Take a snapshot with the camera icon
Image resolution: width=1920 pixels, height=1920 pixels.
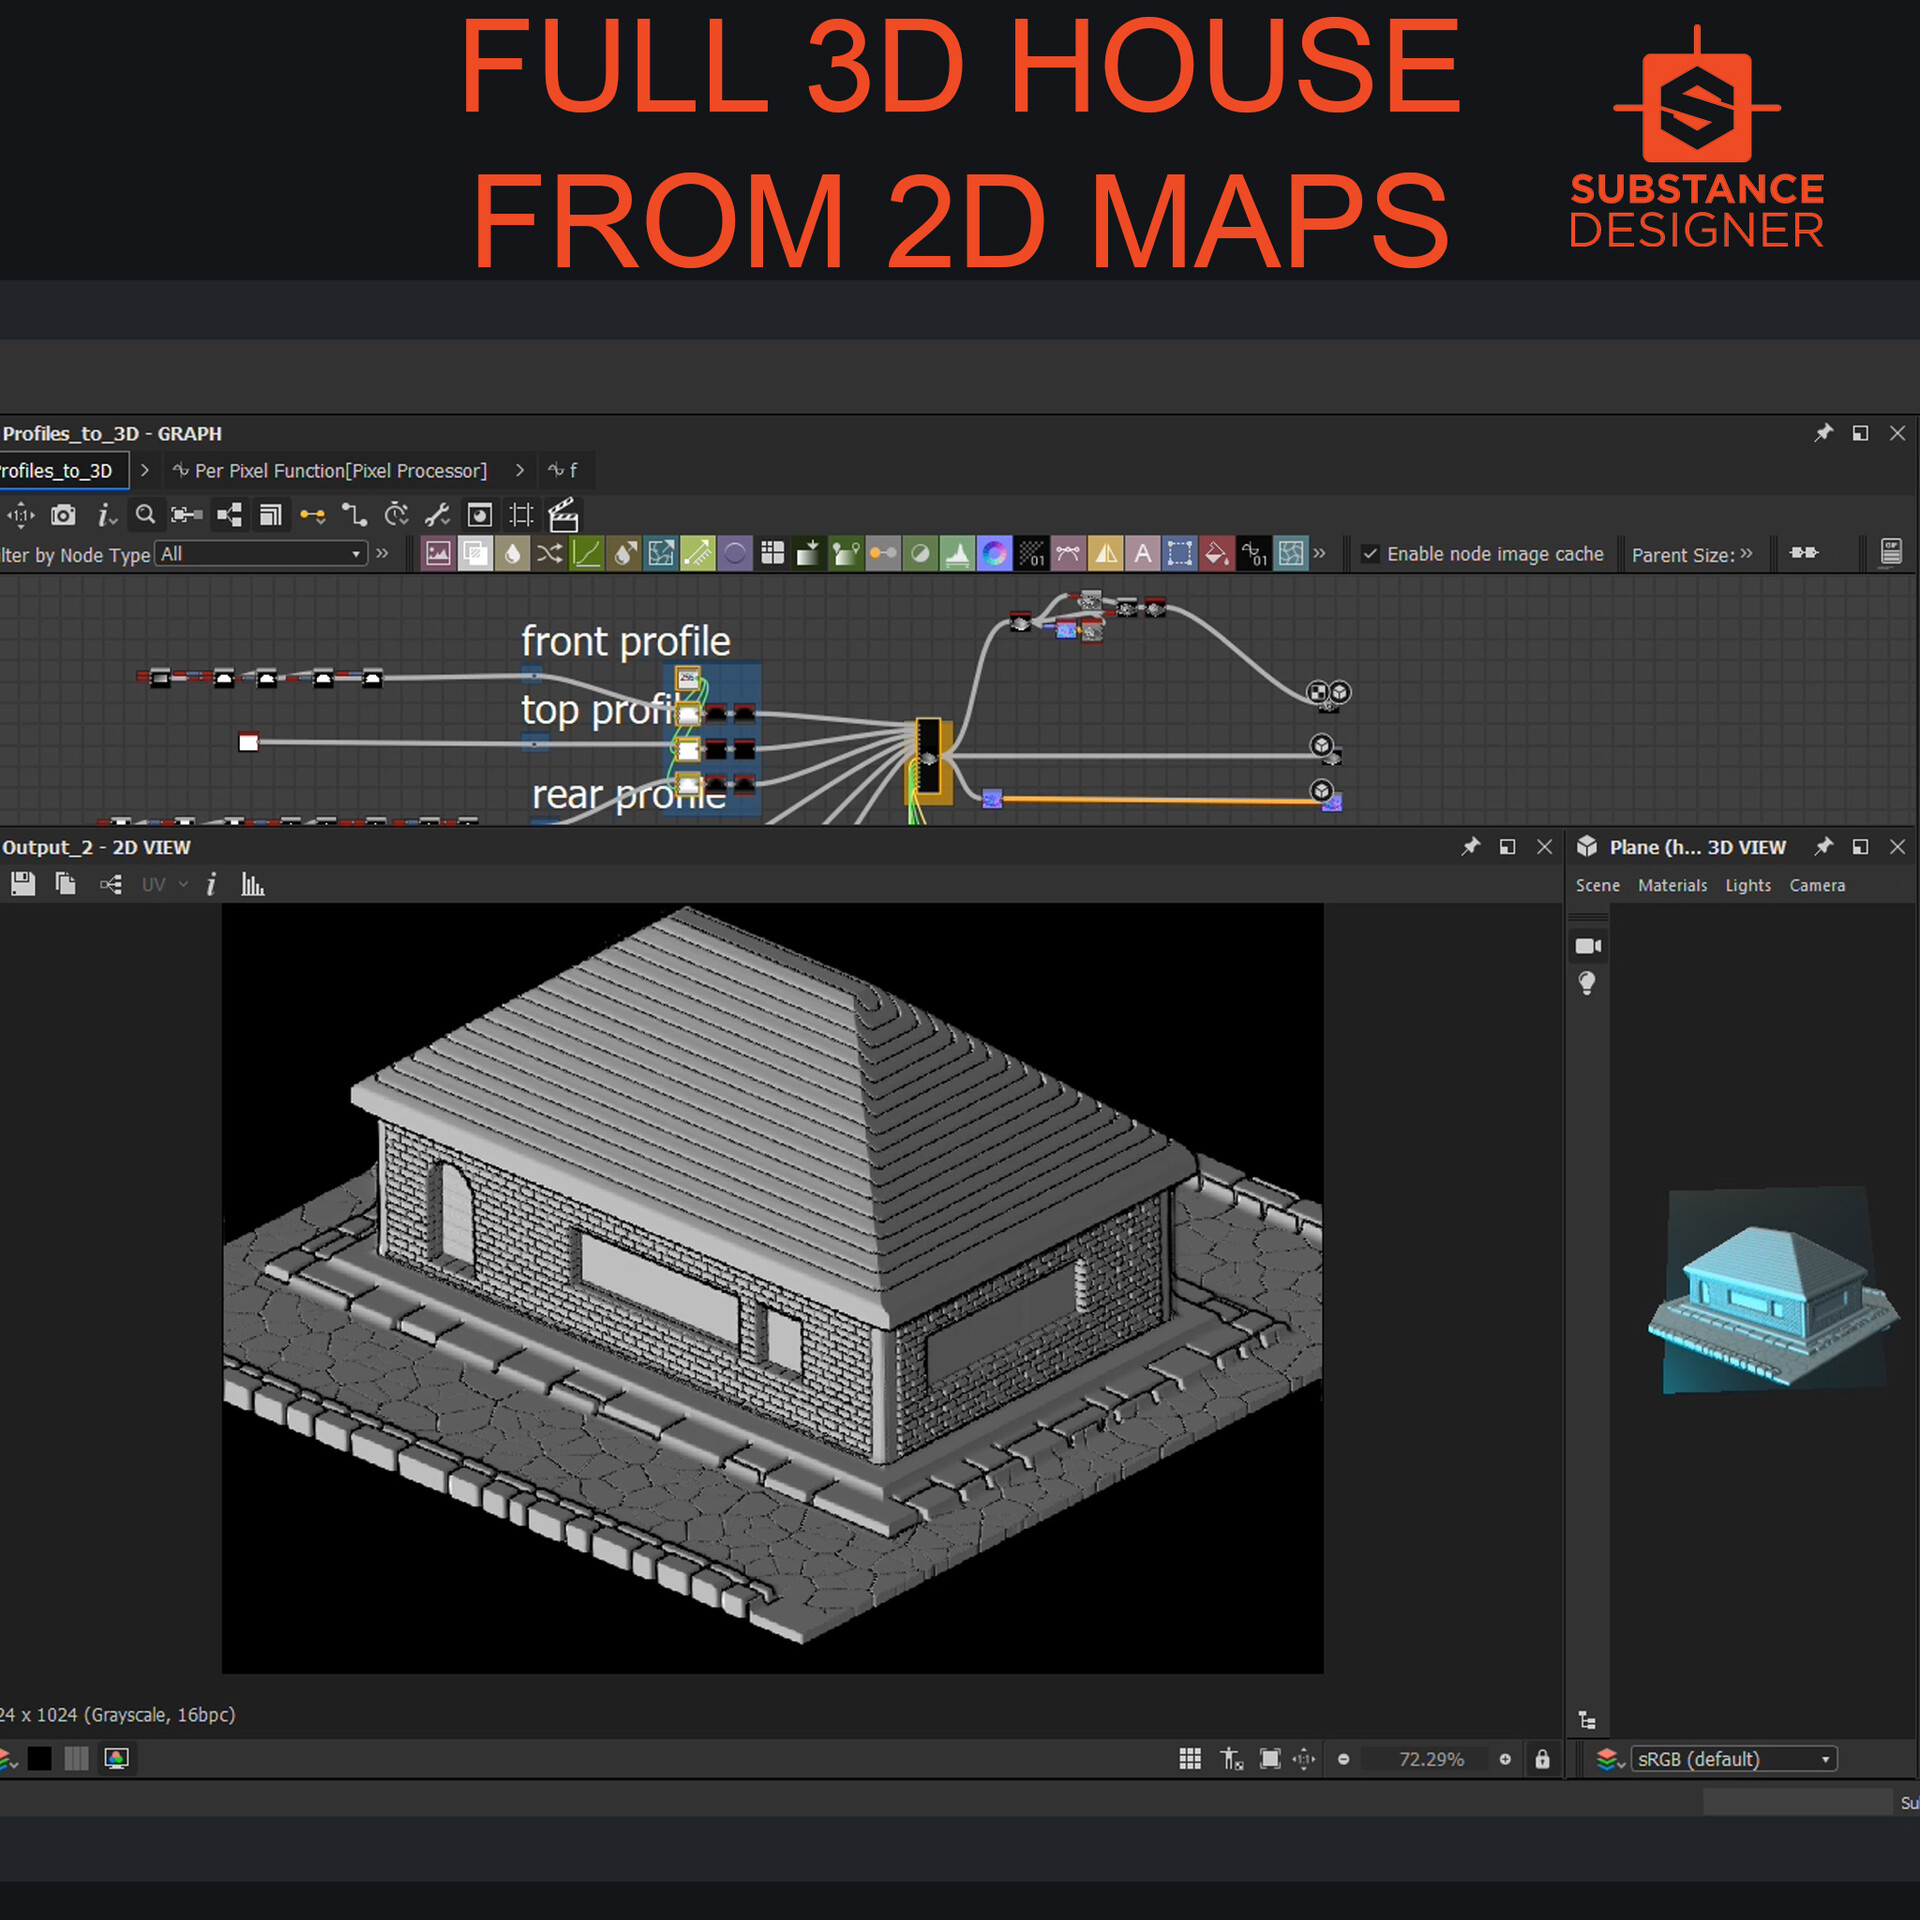click(x=63, y=515)
